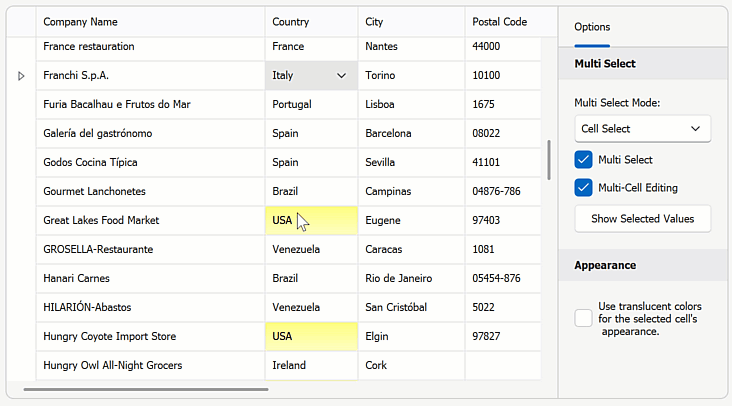Image resolution: width=732 pixels, height=406 pixels.
Task: Select the Elgin city cell
Action: (411, 336)
